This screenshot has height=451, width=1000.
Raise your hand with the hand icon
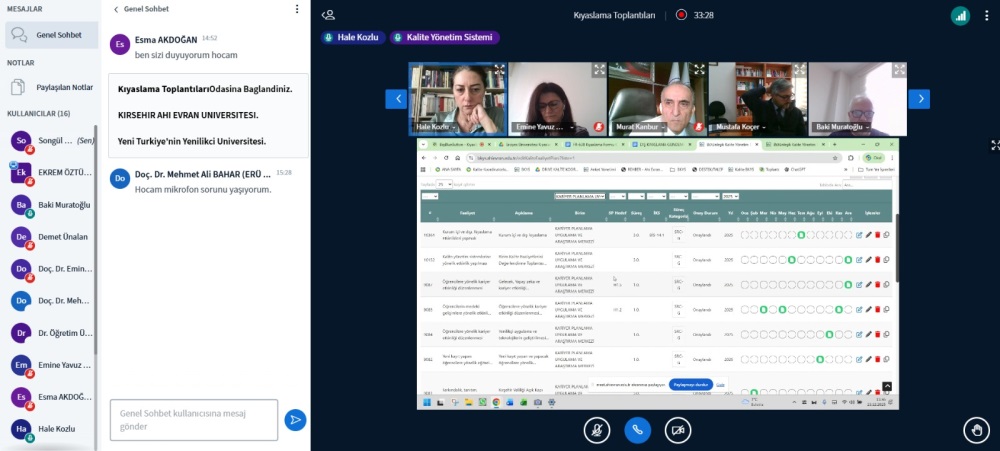tap(976, 429)
